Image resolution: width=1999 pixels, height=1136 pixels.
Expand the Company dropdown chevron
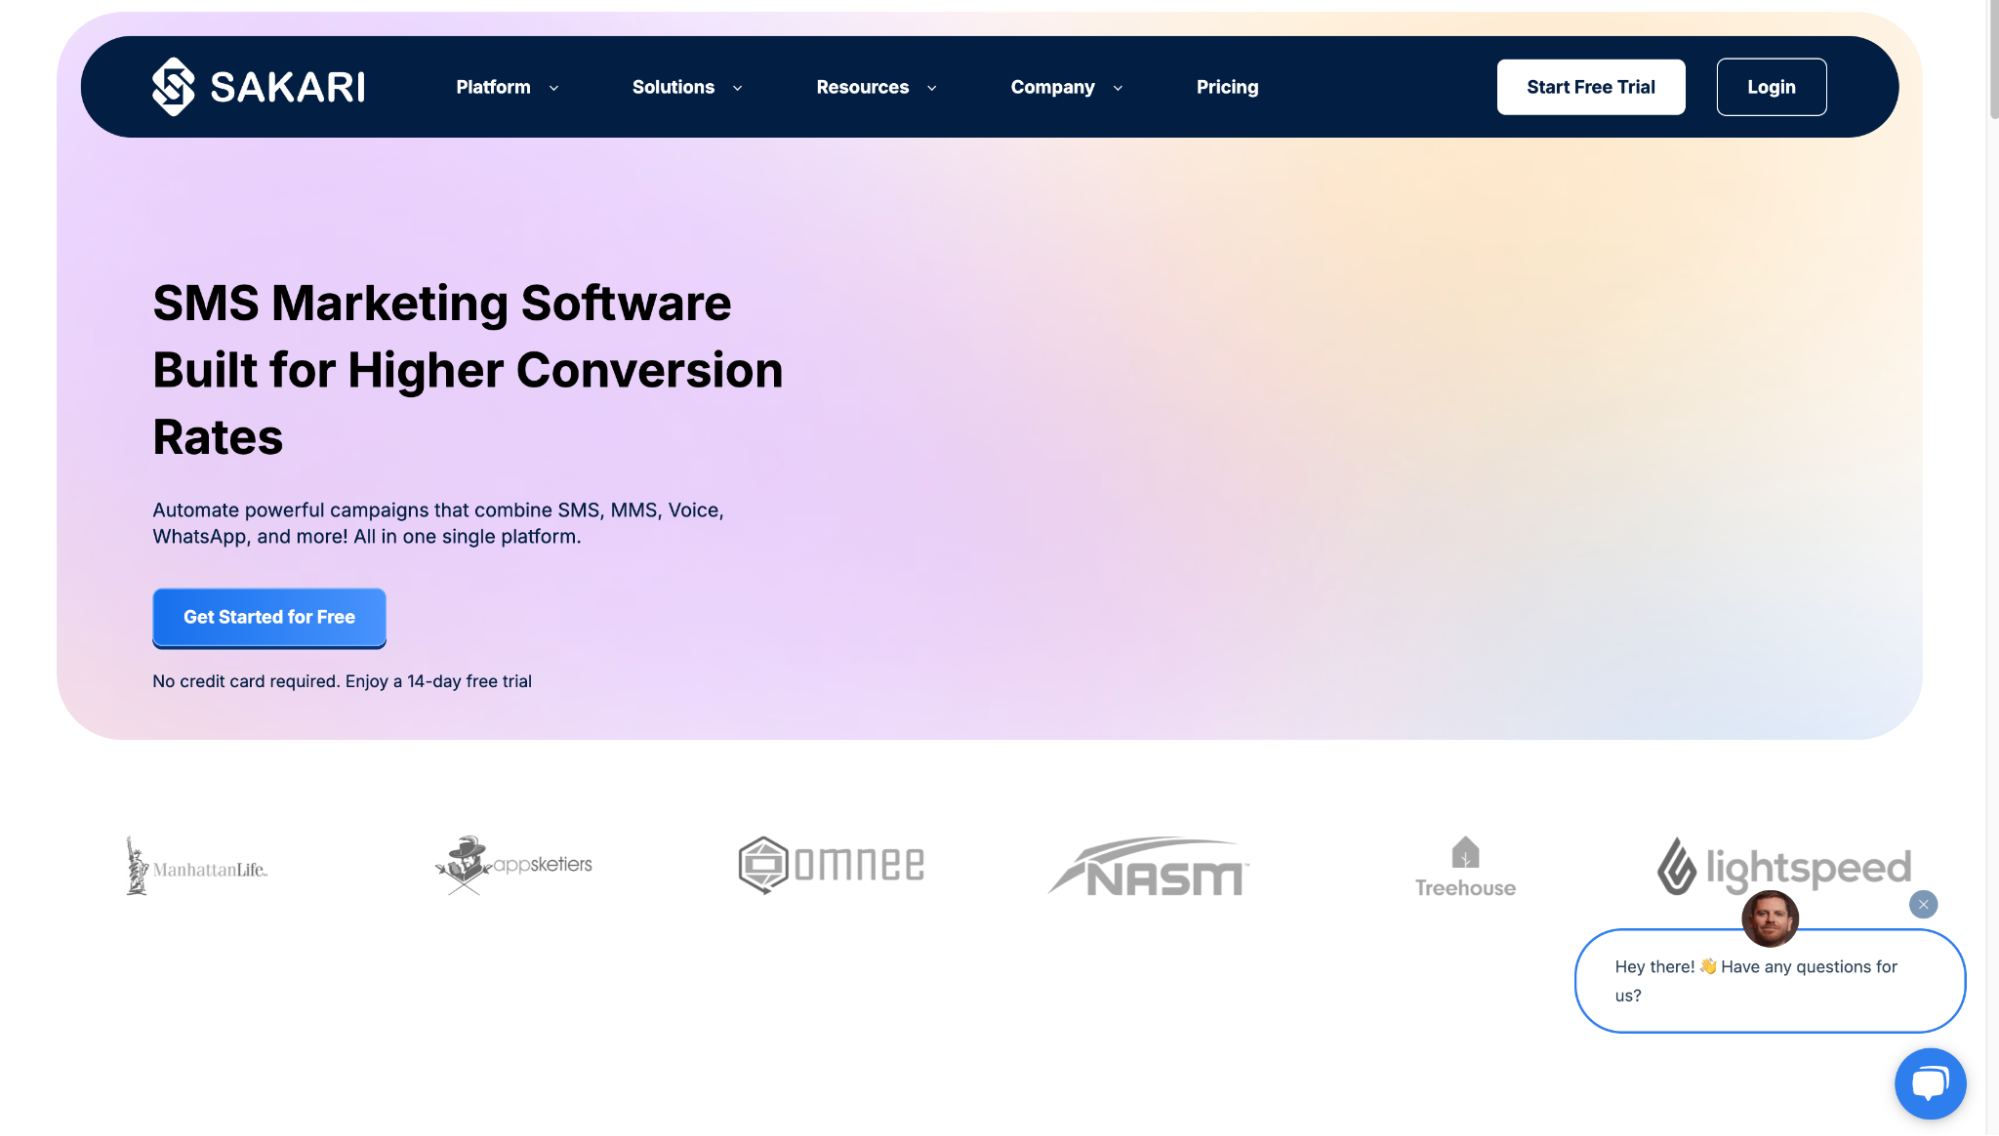click(x=1118, y=88)
